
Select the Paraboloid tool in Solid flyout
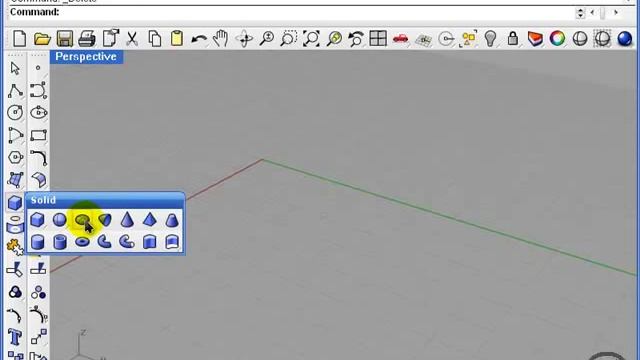pos(105,220)
